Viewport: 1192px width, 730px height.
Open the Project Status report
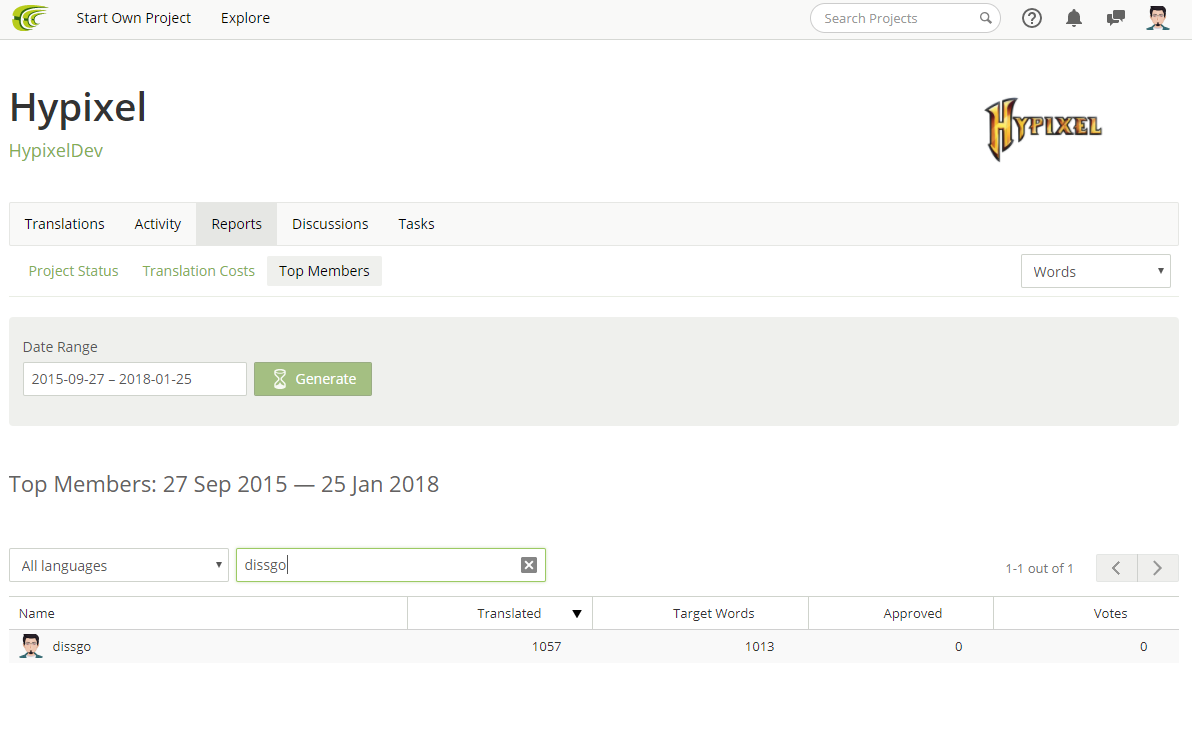[74, 271]
